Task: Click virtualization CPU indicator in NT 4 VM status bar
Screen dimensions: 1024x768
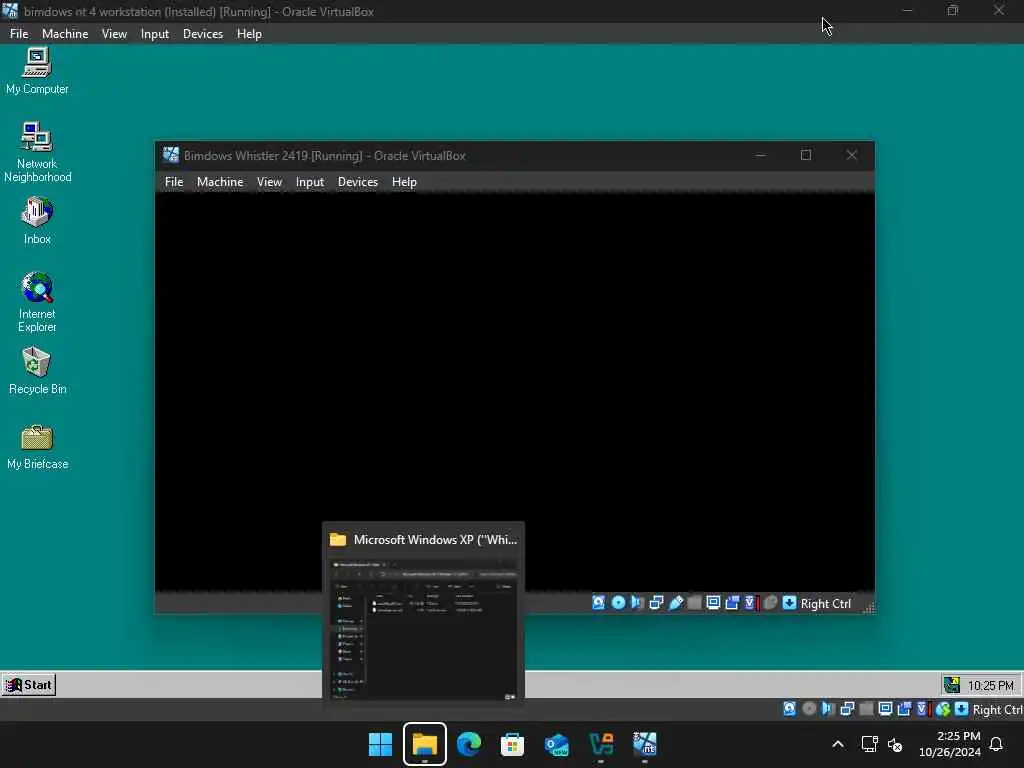Action: point(923,709)
